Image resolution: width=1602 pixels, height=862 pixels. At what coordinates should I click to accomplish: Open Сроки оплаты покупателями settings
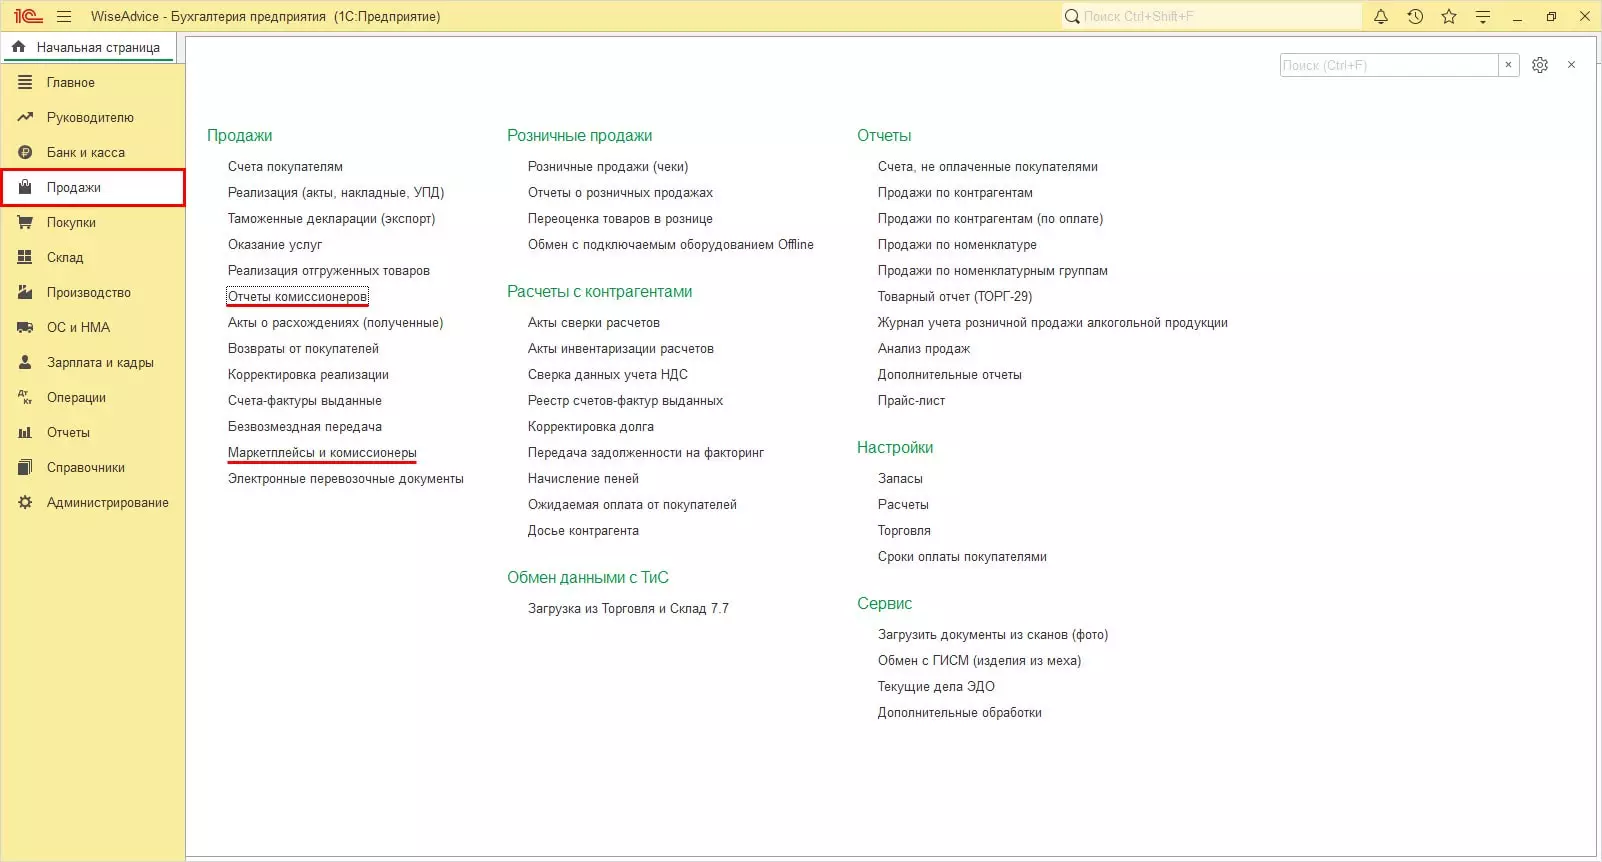[x=962, y=556]
